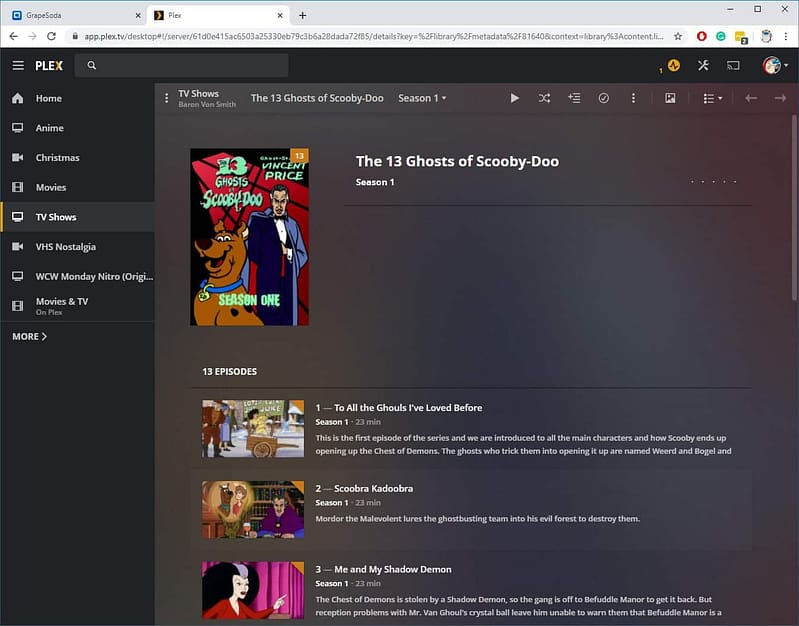Go to Home in sidebar
The image size is (799, 626).
click(x=77, y=98)
